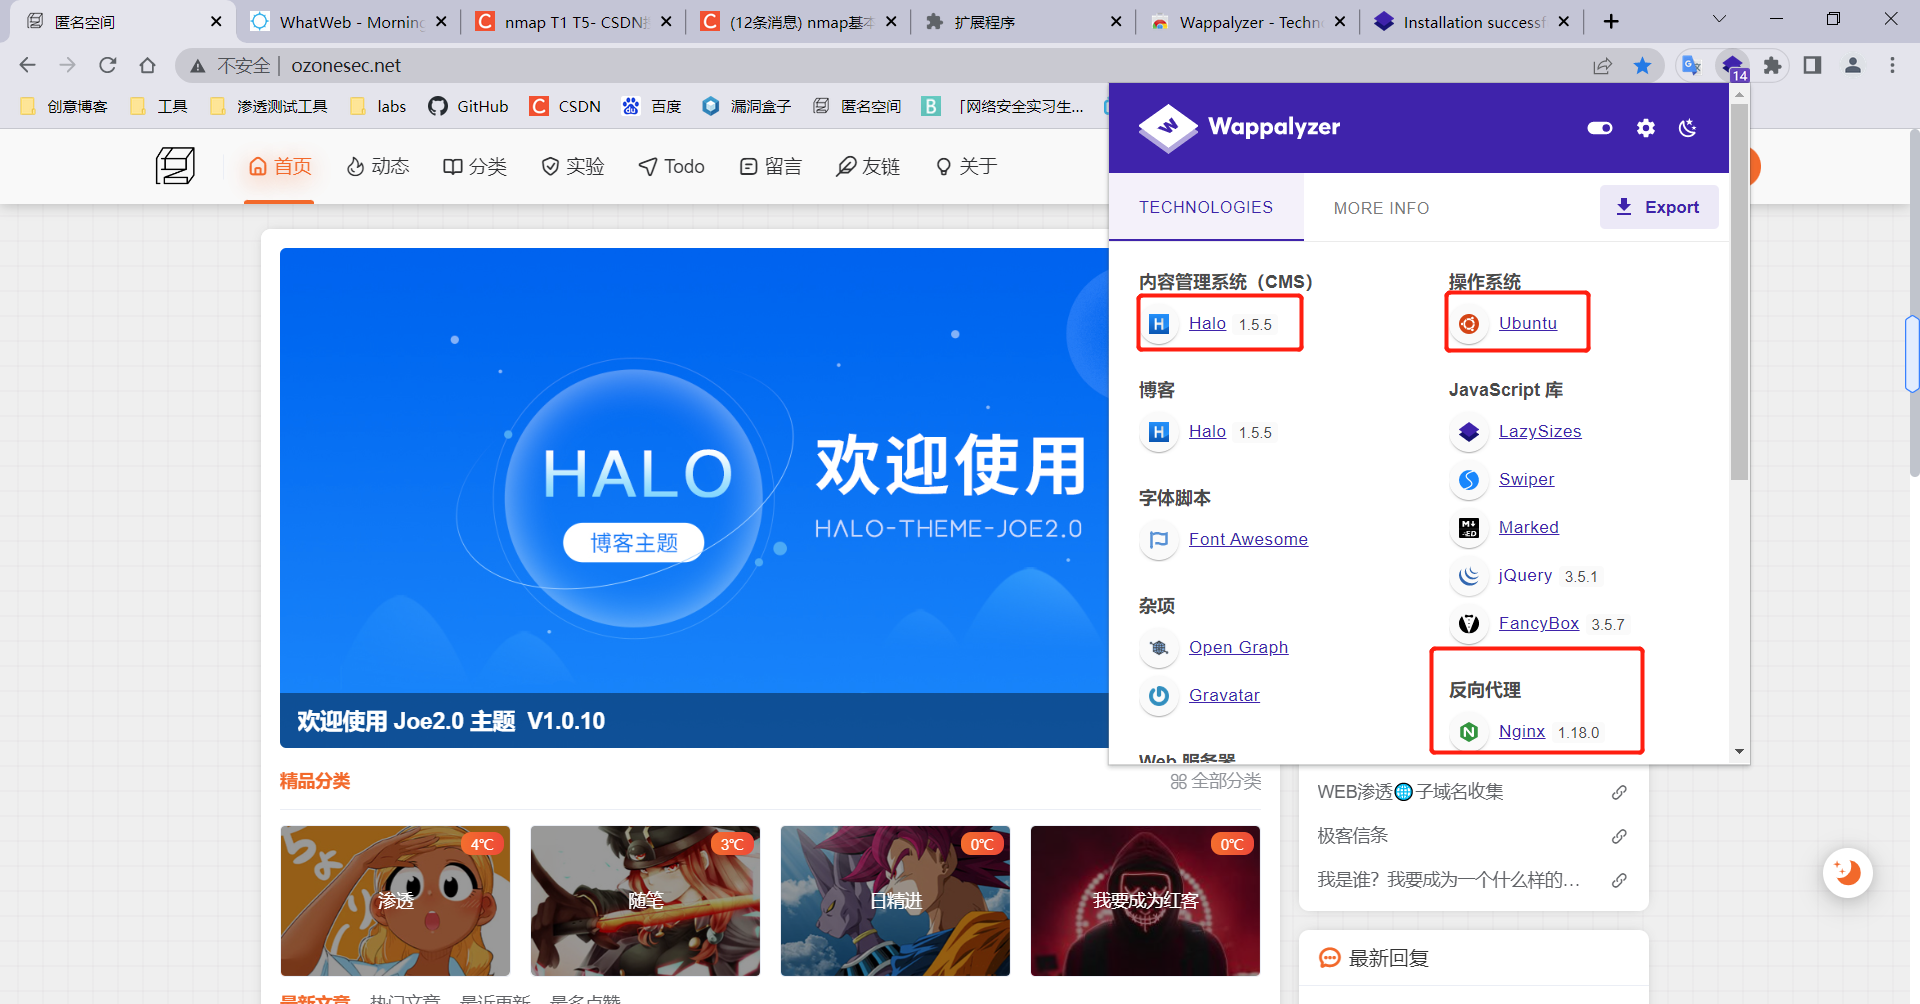Click the LazySizes logo icon
1920x1004 pixels.
pyautogui.click(x=1469, y=432)
